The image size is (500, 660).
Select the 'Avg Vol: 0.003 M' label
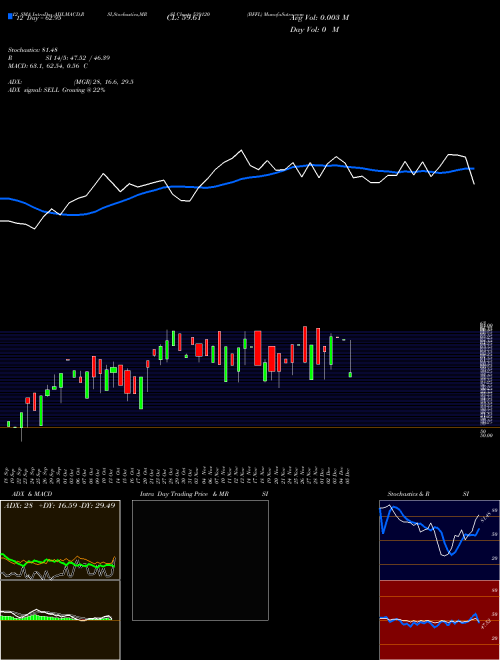[x=319, y=18]
